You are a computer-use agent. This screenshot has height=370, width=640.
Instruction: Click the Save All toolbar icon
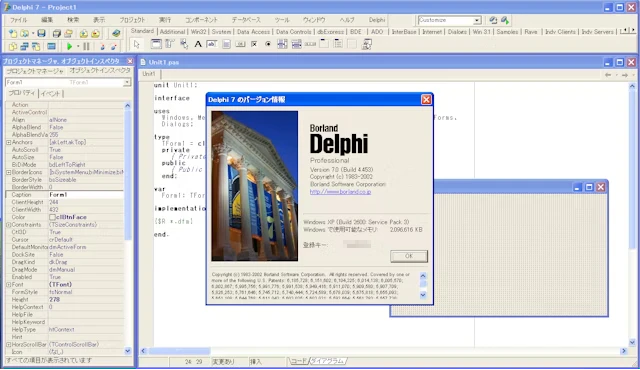tap(57, 33)
